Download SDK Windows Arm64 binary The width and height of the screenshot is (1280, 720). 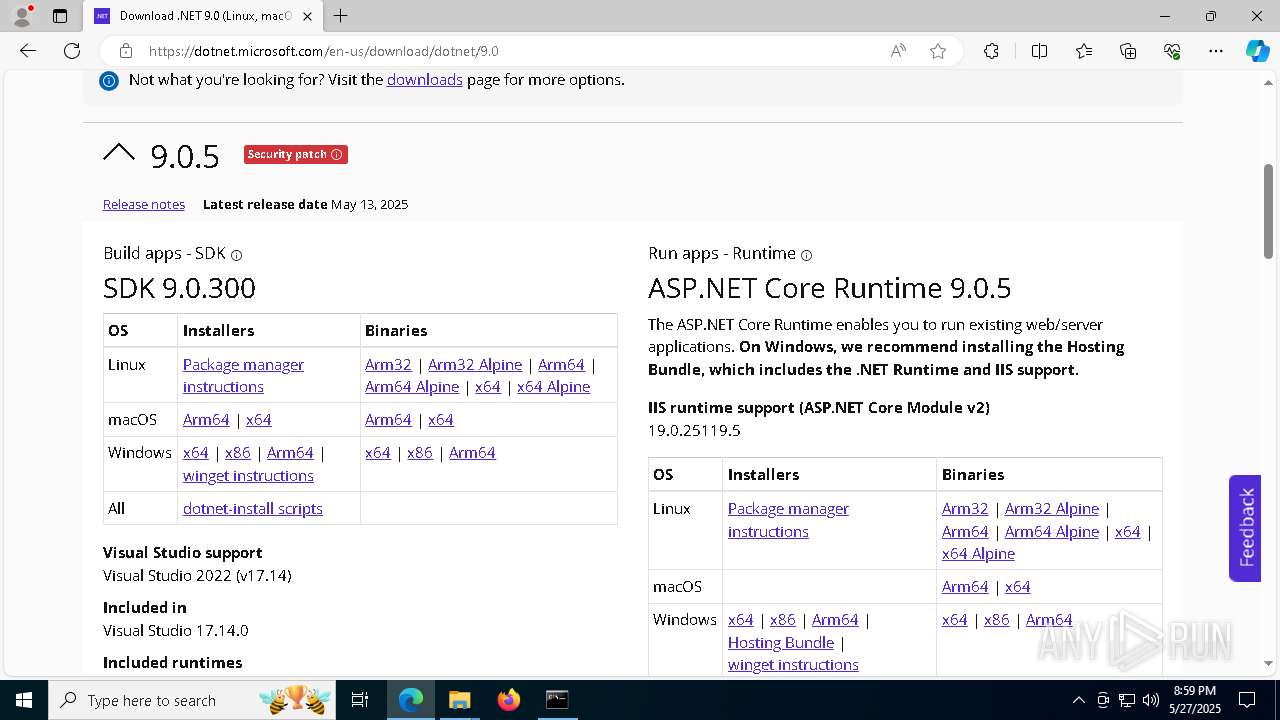[472, 453]
